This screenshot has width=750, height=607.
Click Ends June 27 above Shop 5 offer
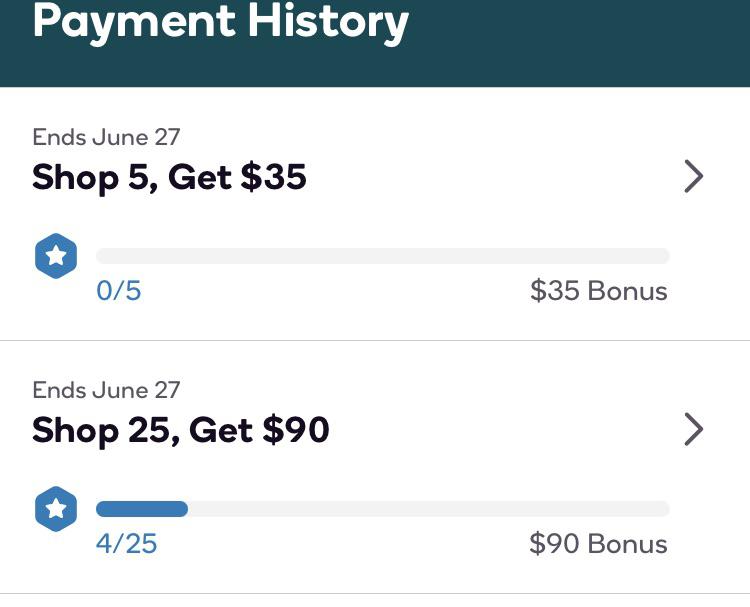(106, 137)
